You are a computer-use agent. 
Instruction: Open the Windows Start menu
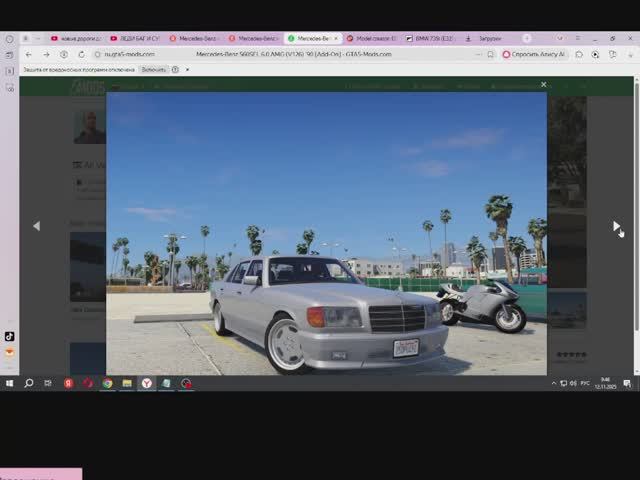[x=9, y=383]
